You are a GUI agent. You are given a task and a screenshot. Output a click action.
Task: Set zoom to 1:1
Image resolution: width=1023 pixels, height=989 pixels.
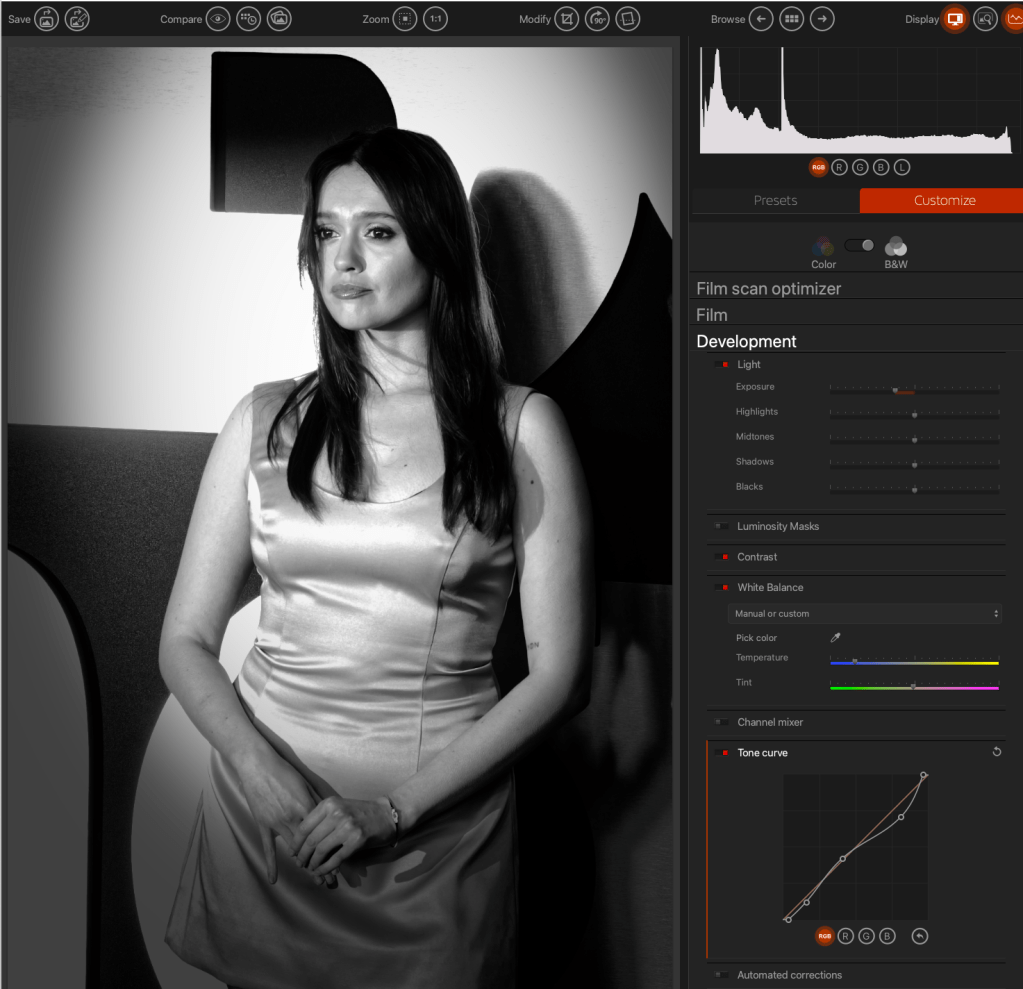[x=435, y=19]
